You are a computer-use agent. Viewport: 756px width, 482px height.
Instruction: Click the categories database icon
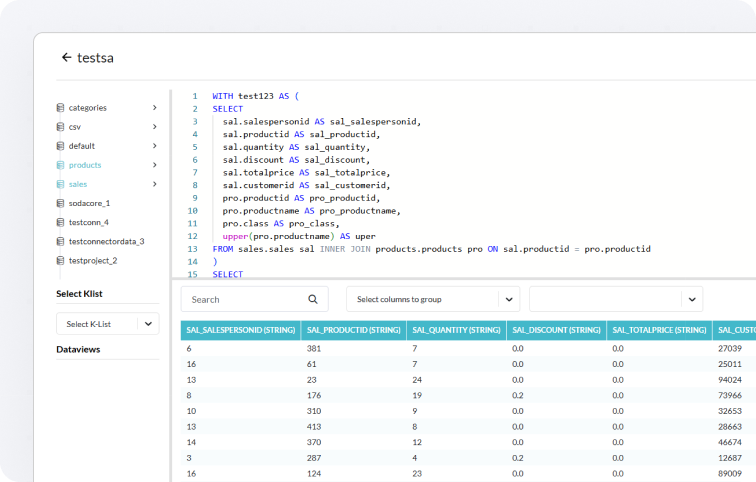coord(61,108)
